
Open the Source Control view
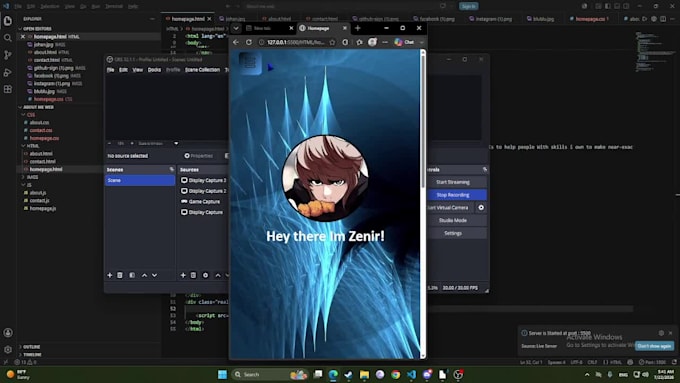7,55
